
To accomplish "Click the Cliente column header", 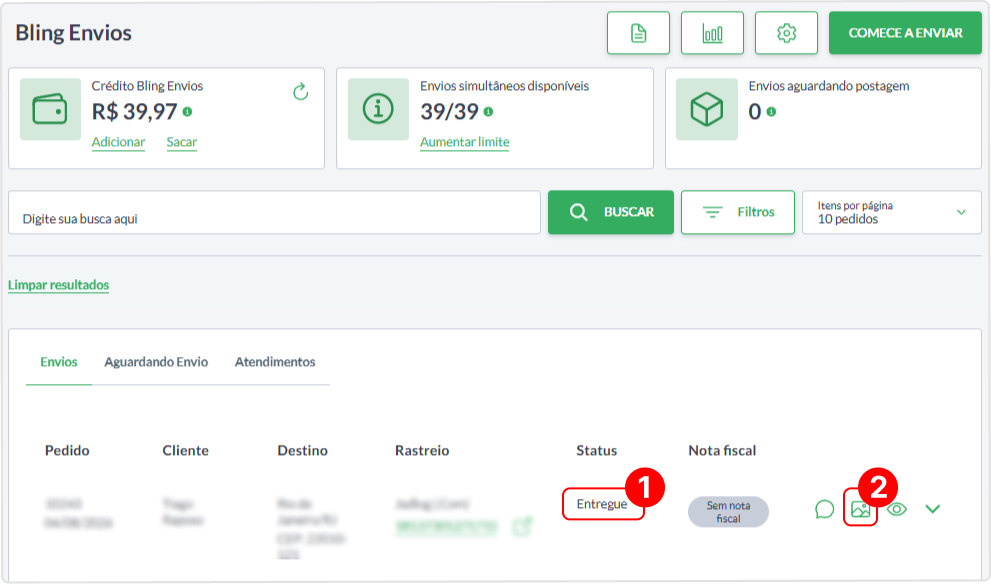I will (185, 451).
